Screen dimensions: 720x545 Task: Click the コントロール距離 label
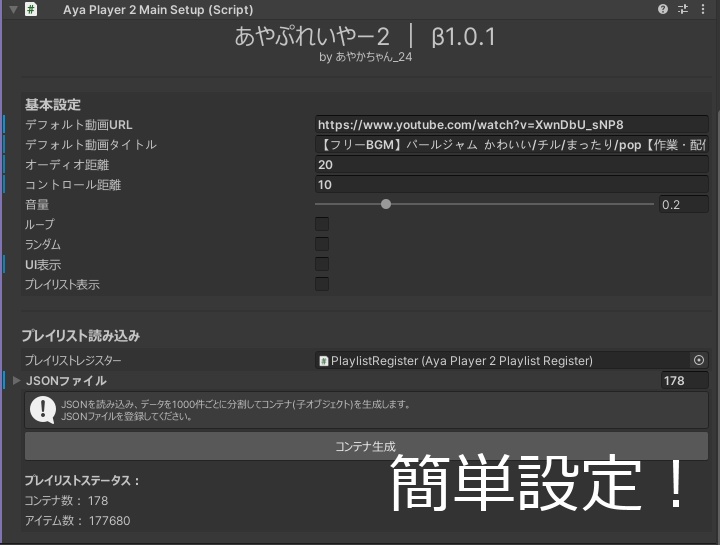click(73, 185)
